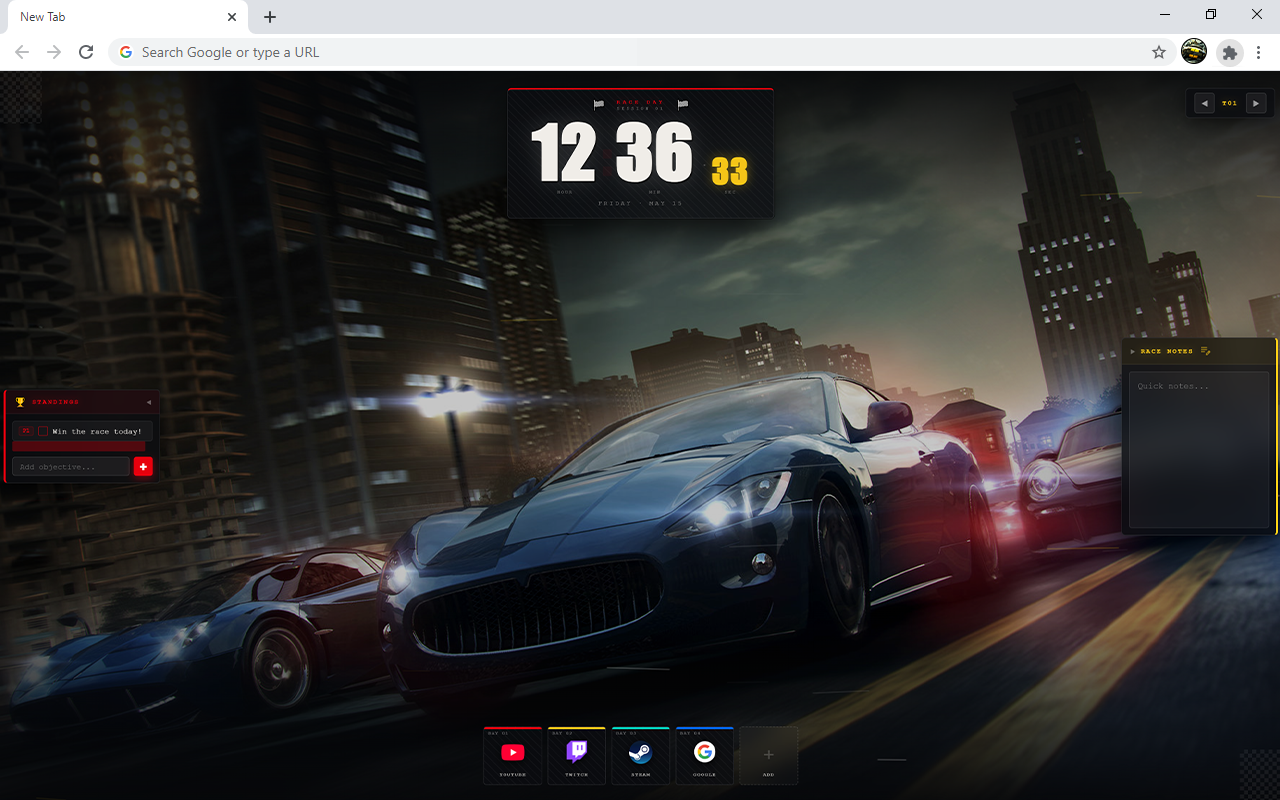Click the gold trophy icon in Standings
This screenshot has width=1280, height=800.
point(20,402)
